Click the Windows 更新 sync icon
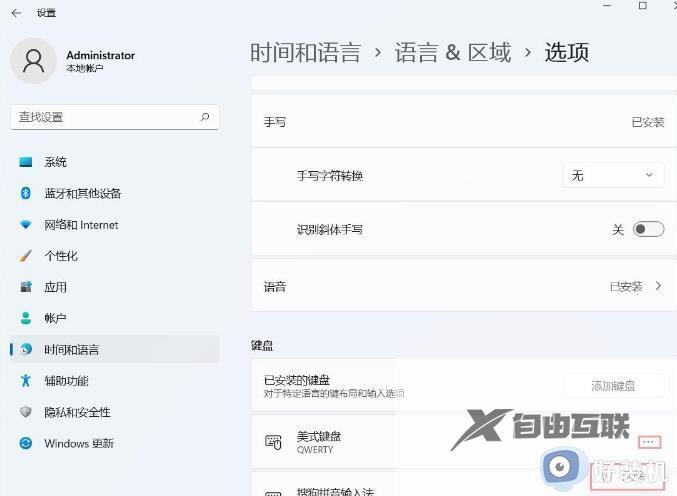The width and height of the screenshot is (677, 496). coord(25,443)
